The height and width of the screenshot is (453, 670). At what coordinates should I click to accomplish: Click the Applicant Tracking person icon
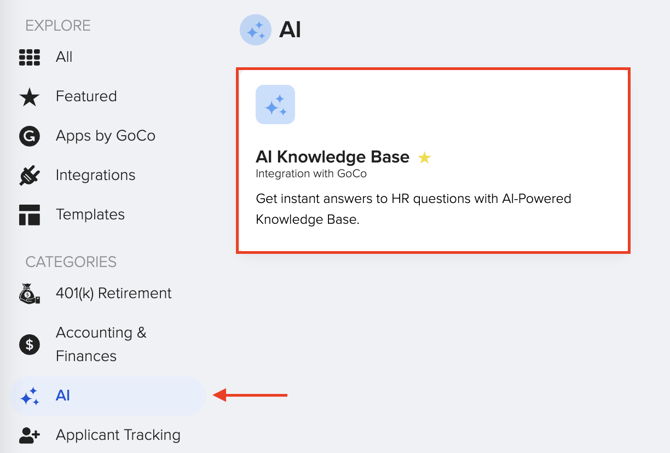[x=30, y=435]
